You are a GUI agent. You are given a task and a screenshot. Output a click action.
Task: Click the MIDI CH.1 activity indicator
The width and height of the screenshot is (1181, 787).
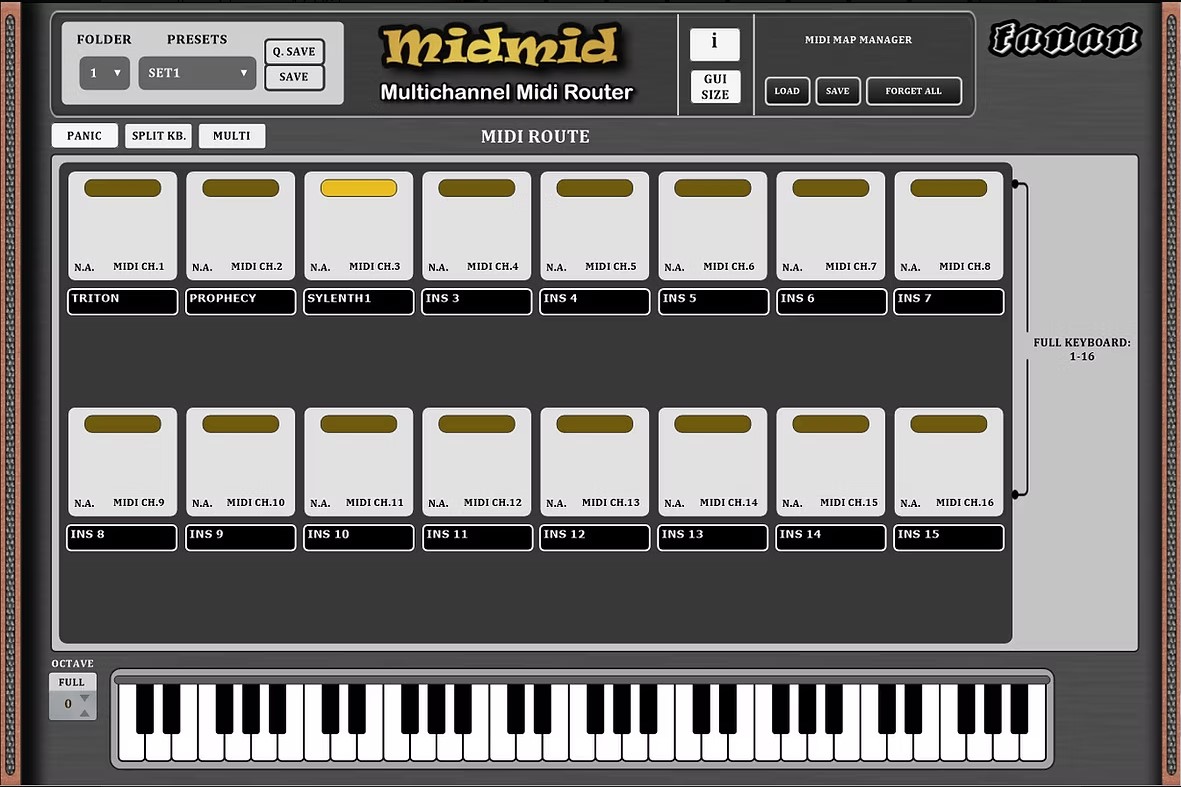tap(121, 187)
